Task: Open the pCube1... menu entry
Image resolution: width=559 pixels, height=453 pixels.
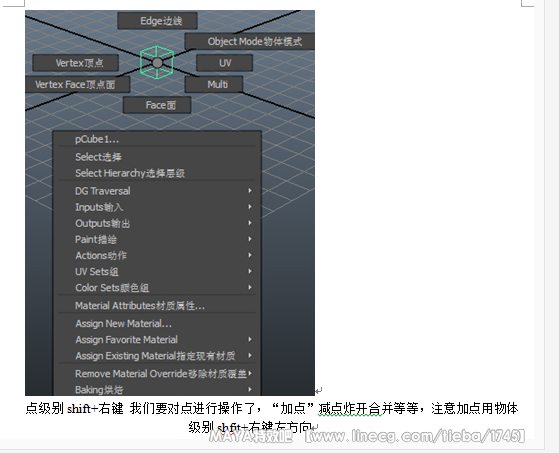Action: click(157, 139)
